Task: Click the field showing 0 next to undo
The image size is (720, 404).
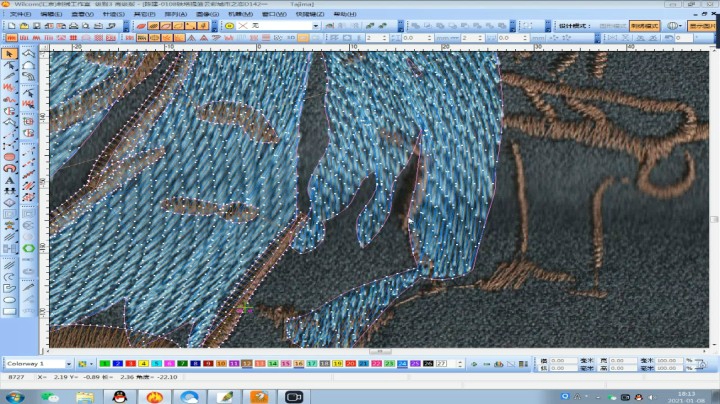Action: click(x=684, y=38)
